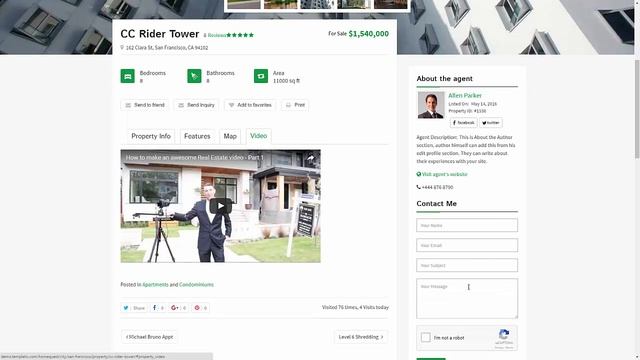This screenshot has height=360, width=640.
Task: Select the third gallery thumbnail
Action: click(x=317, y=4)
